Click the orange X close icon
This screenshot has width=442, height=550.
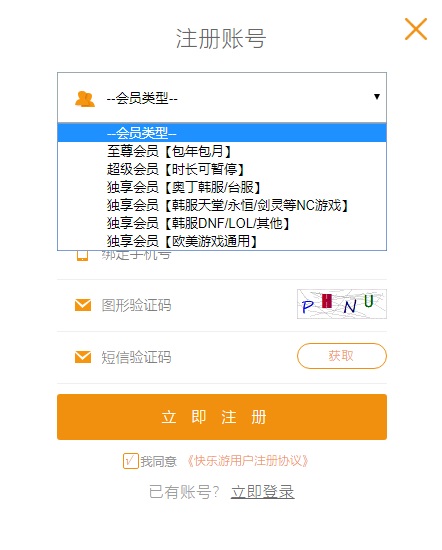416,29
